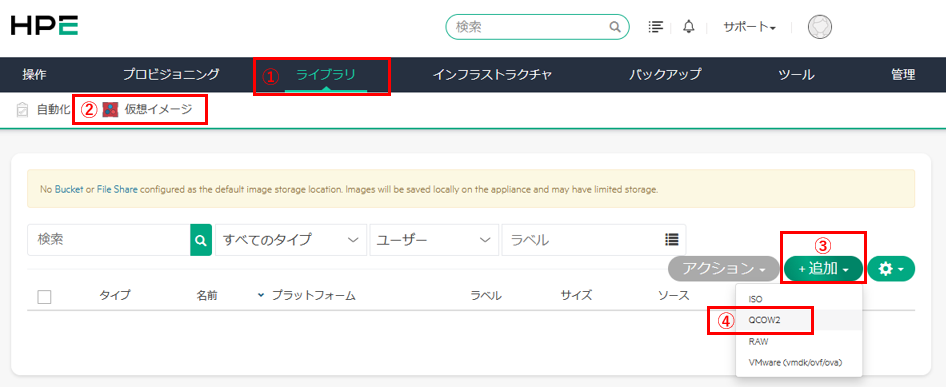The image size is (946, 387).
Task: Follow the File Share link in warning
Action: pos(117,190)
